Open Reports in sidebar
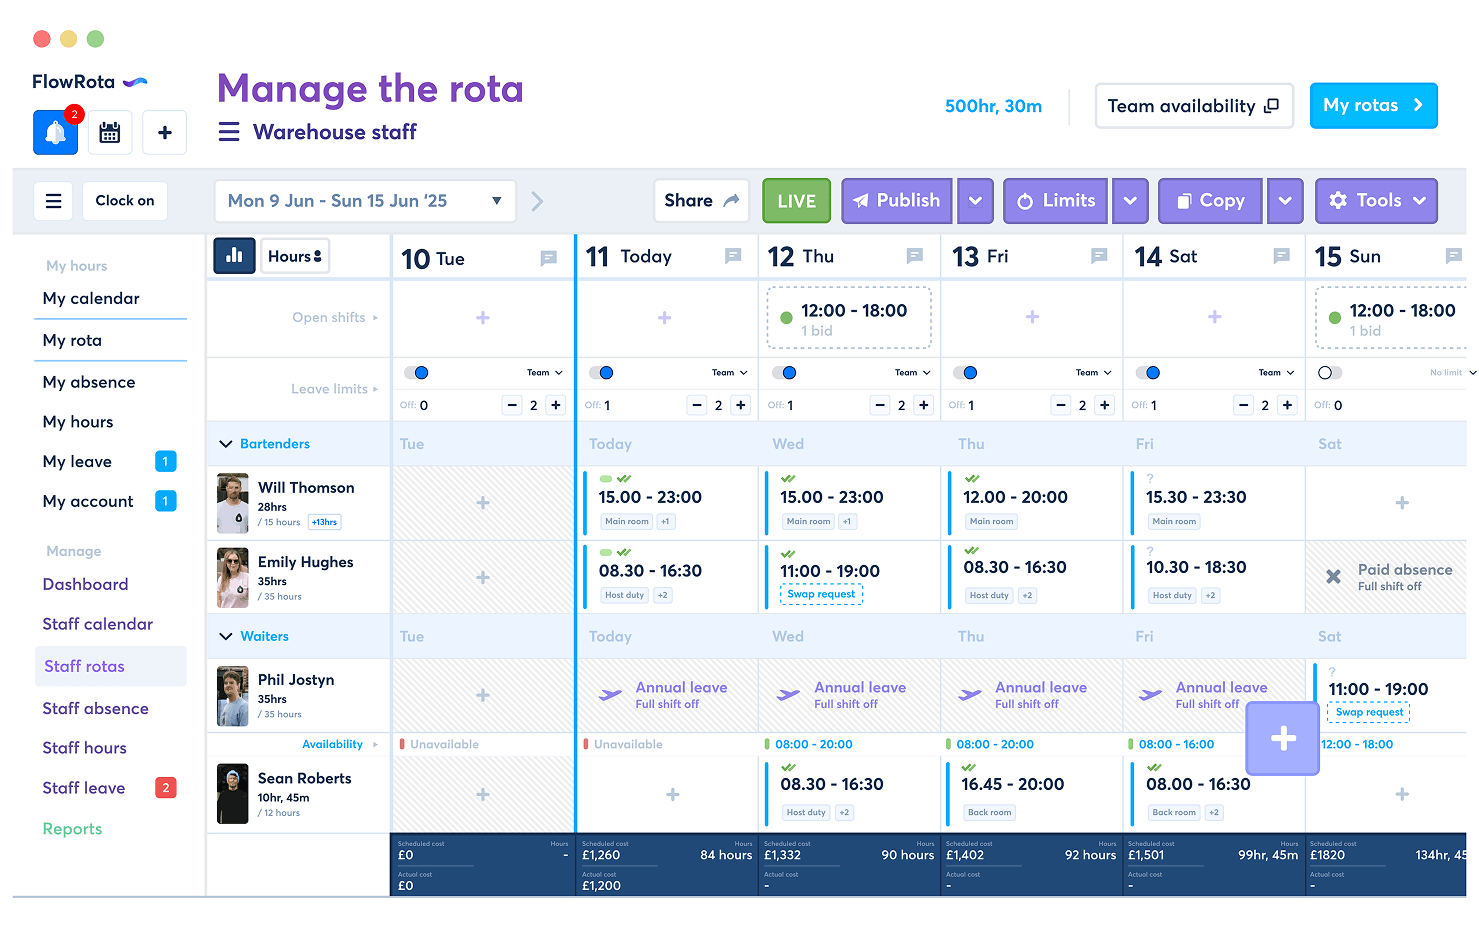1479x938 pixels. tap(72, 829)
